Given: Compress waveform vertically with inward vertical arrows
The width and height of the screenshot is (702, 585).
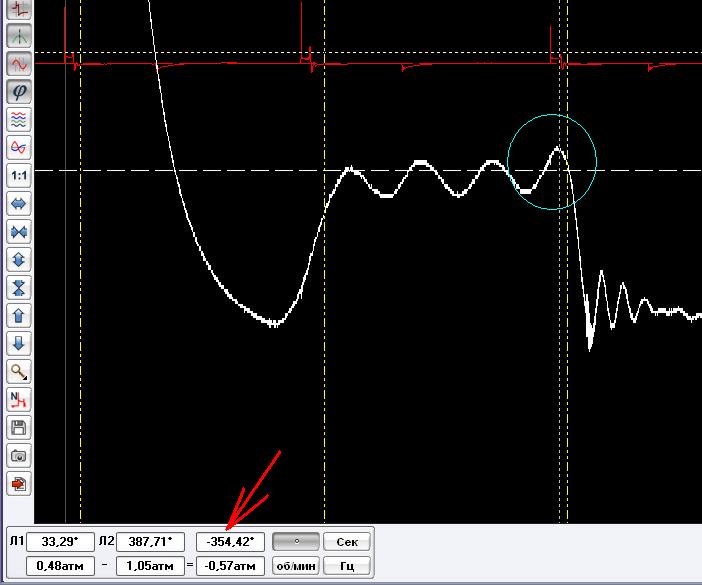Looking at the screenshot, I should coord(19,288).
